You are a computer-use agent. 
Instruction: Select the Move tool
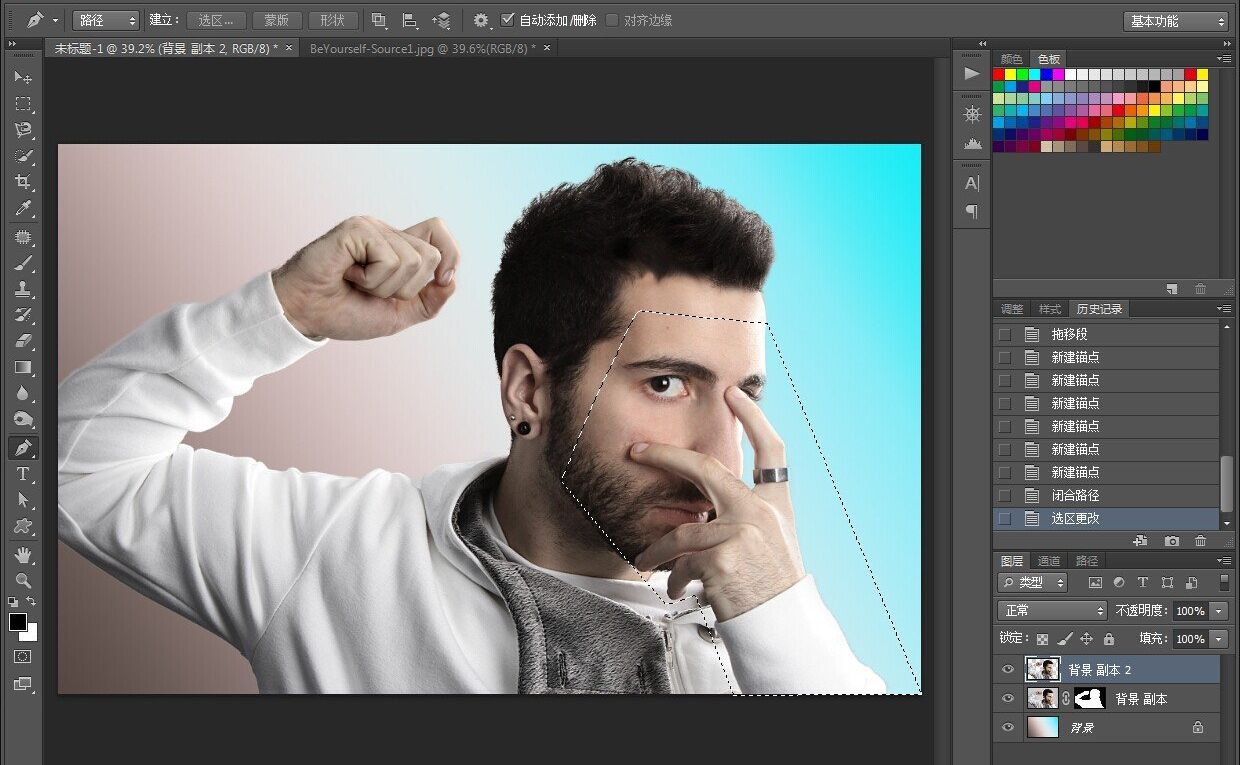(23, 77)
